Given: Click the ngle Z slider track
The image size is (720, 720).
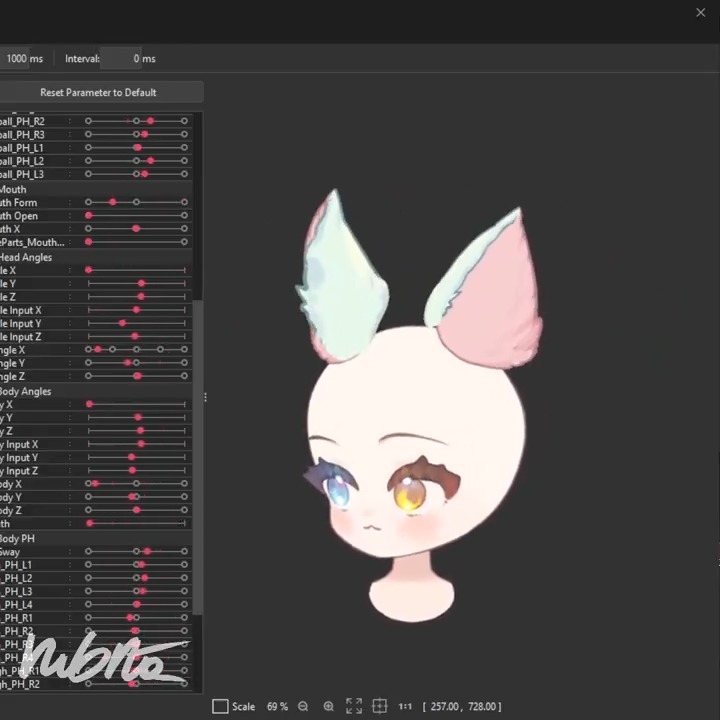Looking at the screenshot, I should point(136,377).
